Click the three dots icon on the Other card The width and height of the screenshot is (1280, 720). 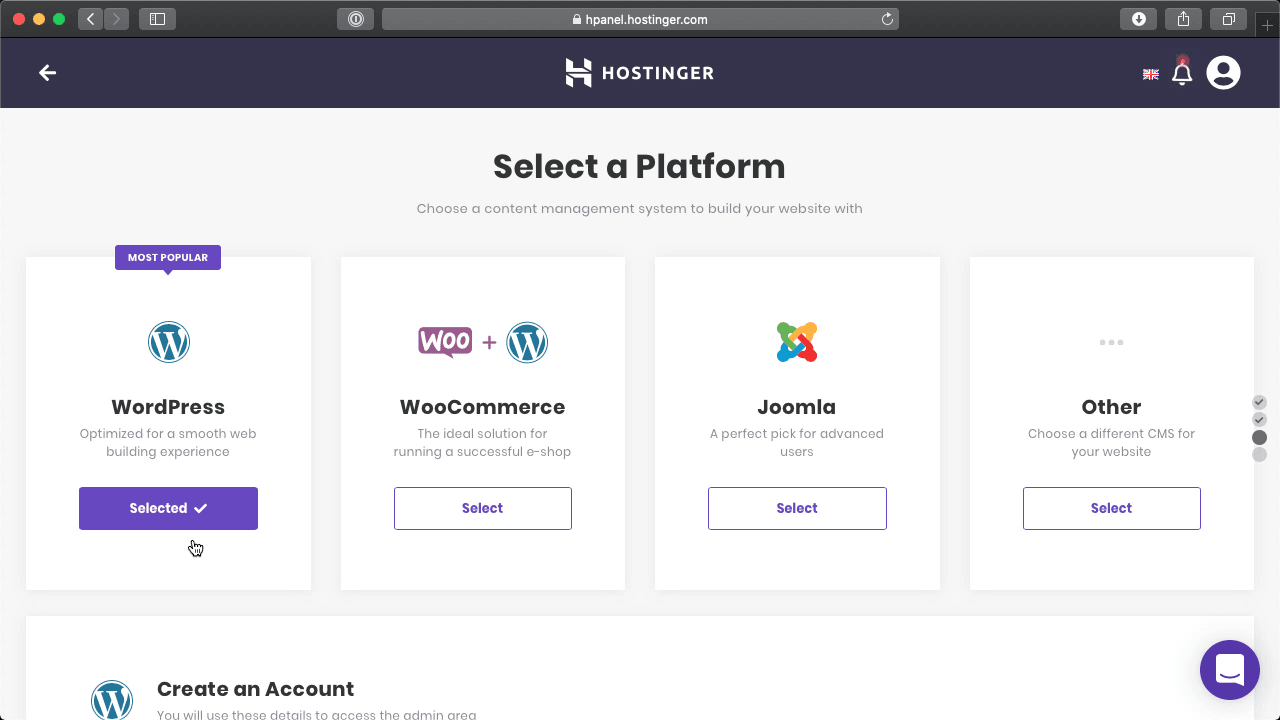(1111, 342)
